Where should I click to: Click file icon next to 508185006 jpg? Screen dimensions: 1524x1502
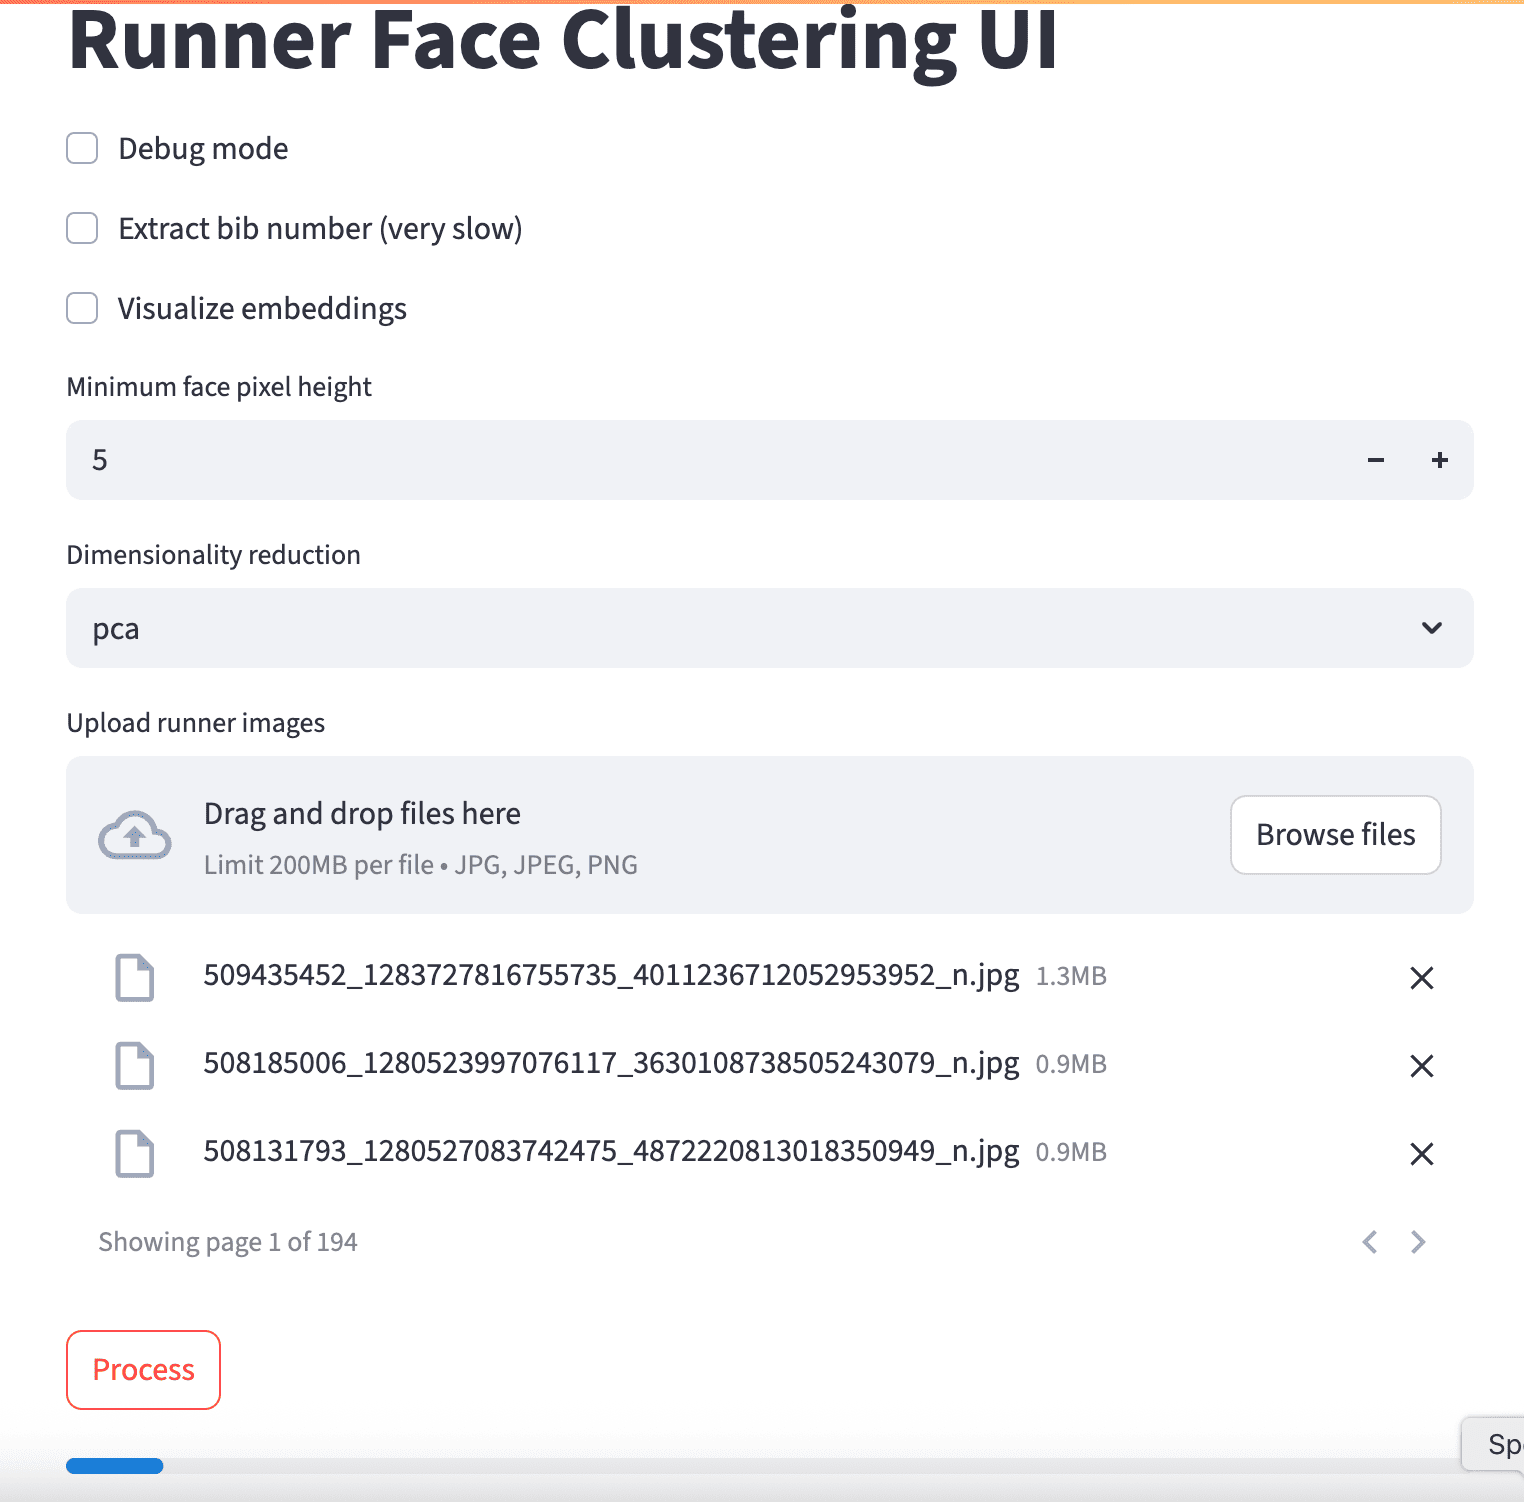(135, 1065)
